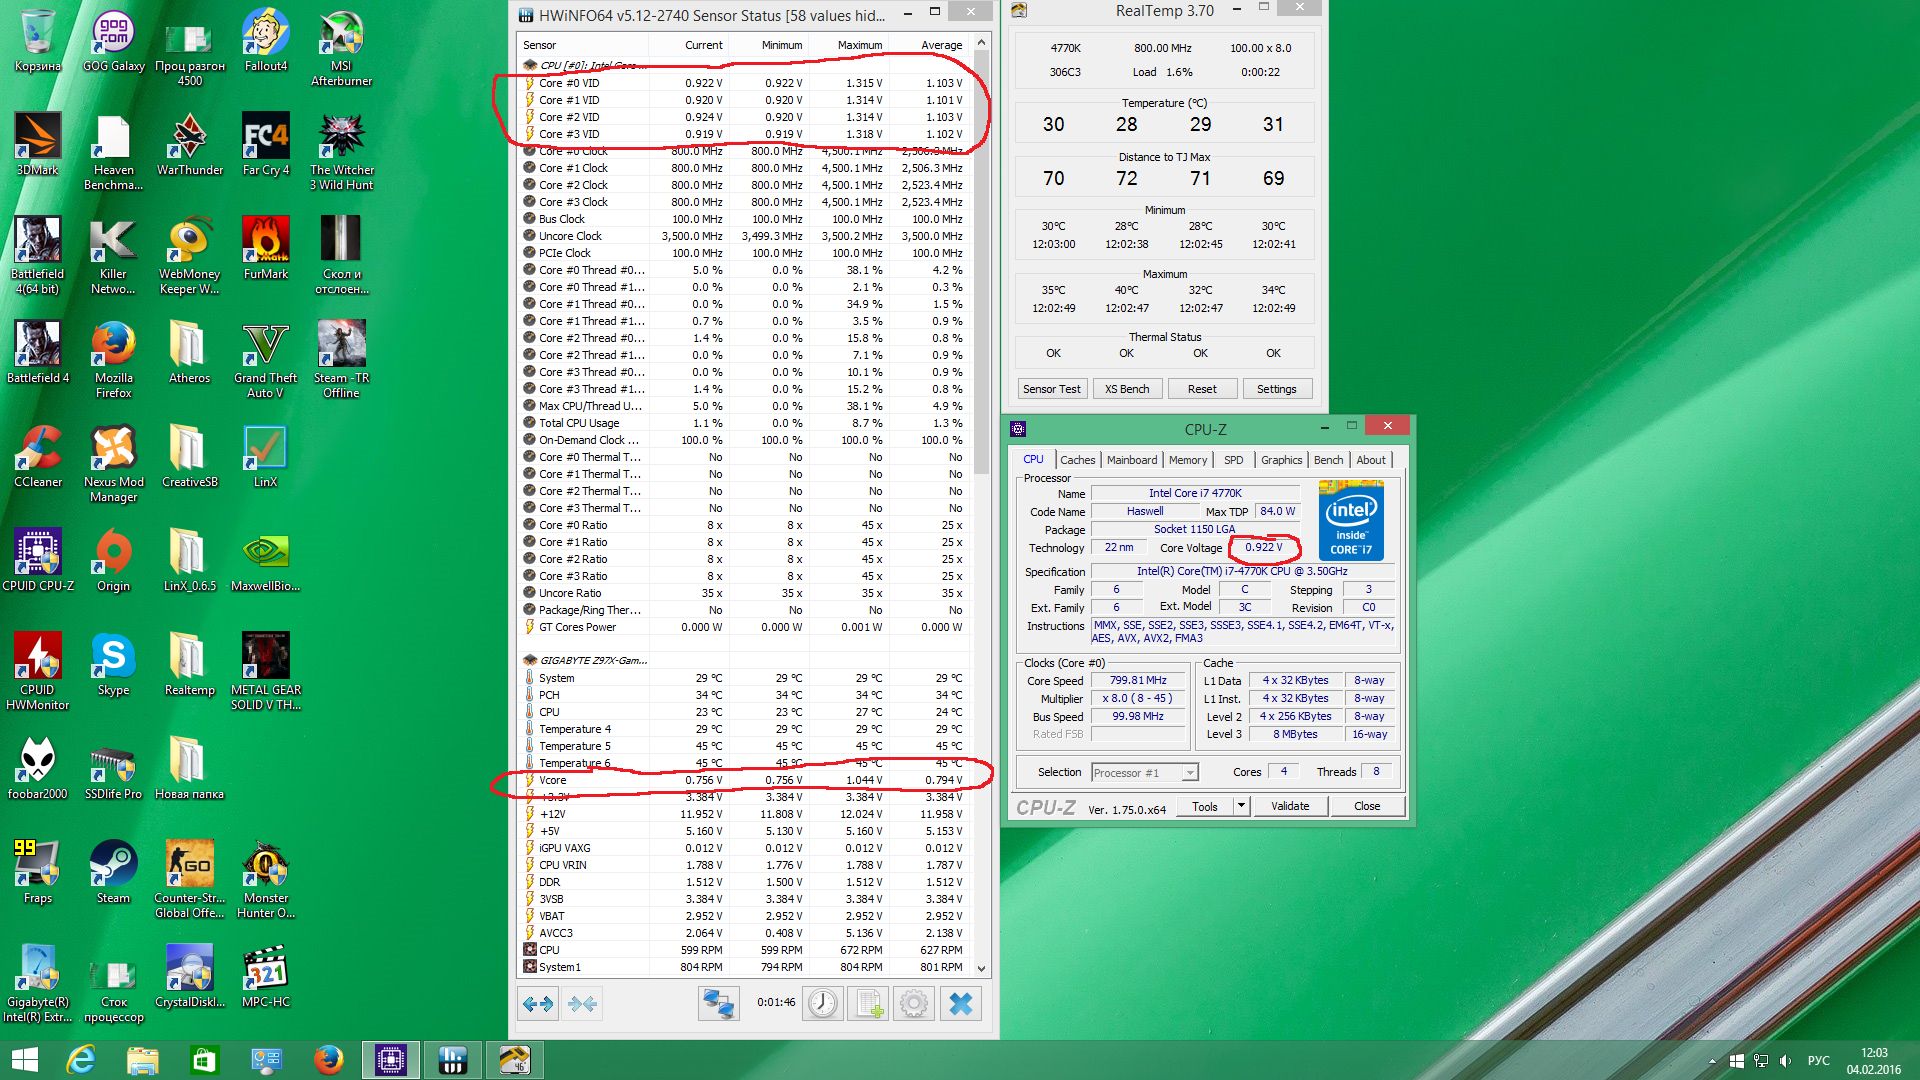Start logging sensors with the sheet-plus icon

868,1004
